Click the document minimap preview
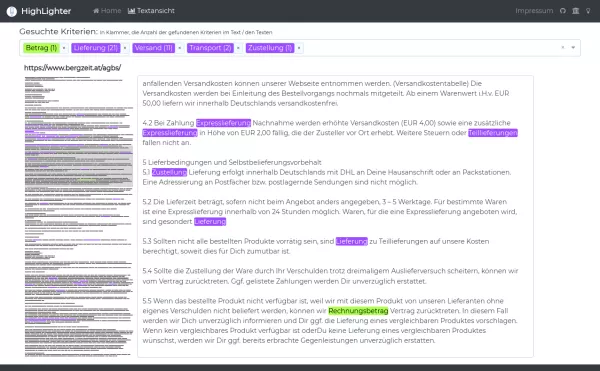The width and height of the screenshot is (600, 371). [79, 216]
